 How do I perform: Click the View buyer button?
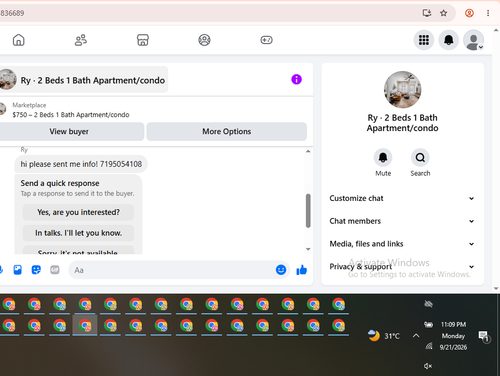coord(69,131)
